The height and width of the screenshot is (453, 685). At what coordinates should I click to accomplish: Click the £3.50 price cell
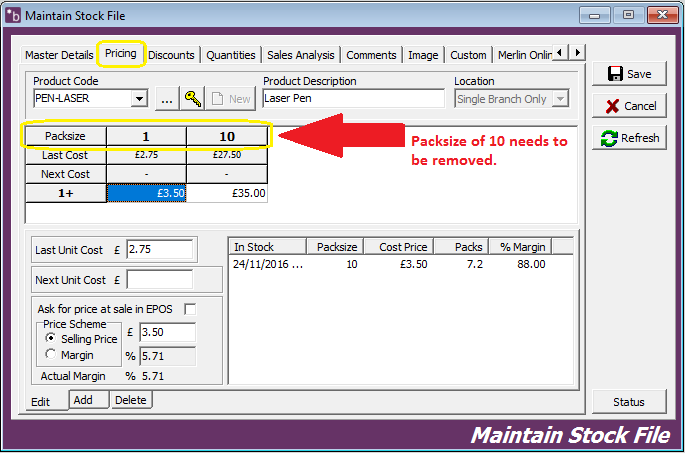(146, 193)
